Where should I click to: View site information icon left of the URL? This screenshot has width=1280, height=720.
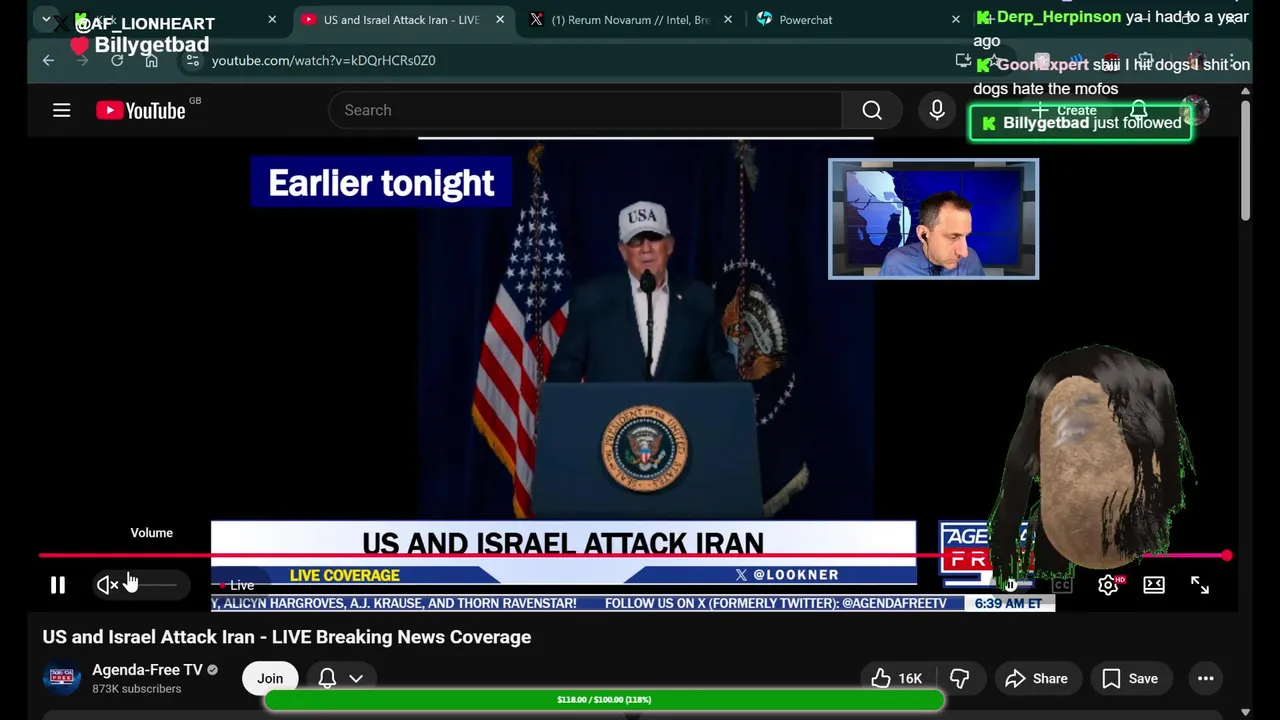(193, 60)
